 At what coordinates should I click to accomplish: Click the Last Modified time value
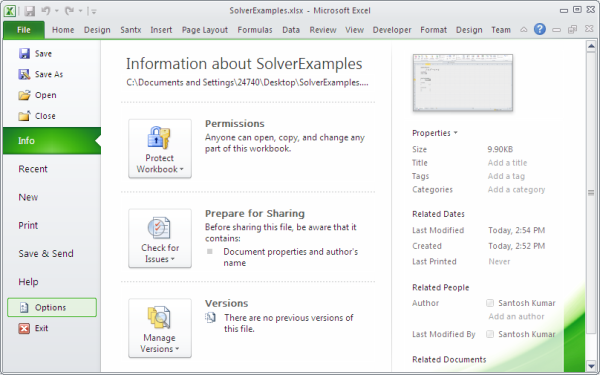[517, 230]
